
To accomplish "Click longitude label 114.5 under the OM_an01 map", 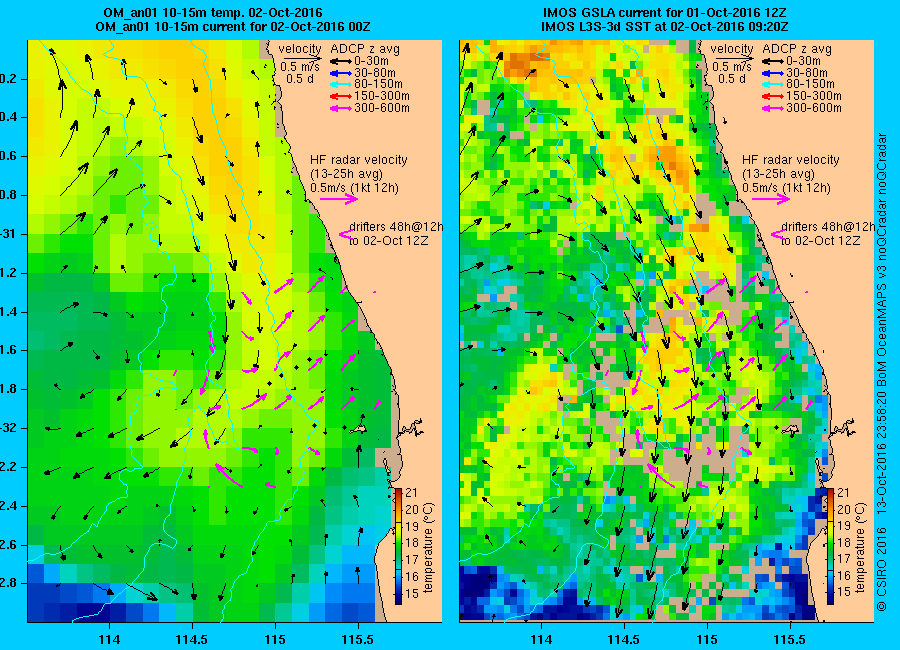I will pos(192,640).
